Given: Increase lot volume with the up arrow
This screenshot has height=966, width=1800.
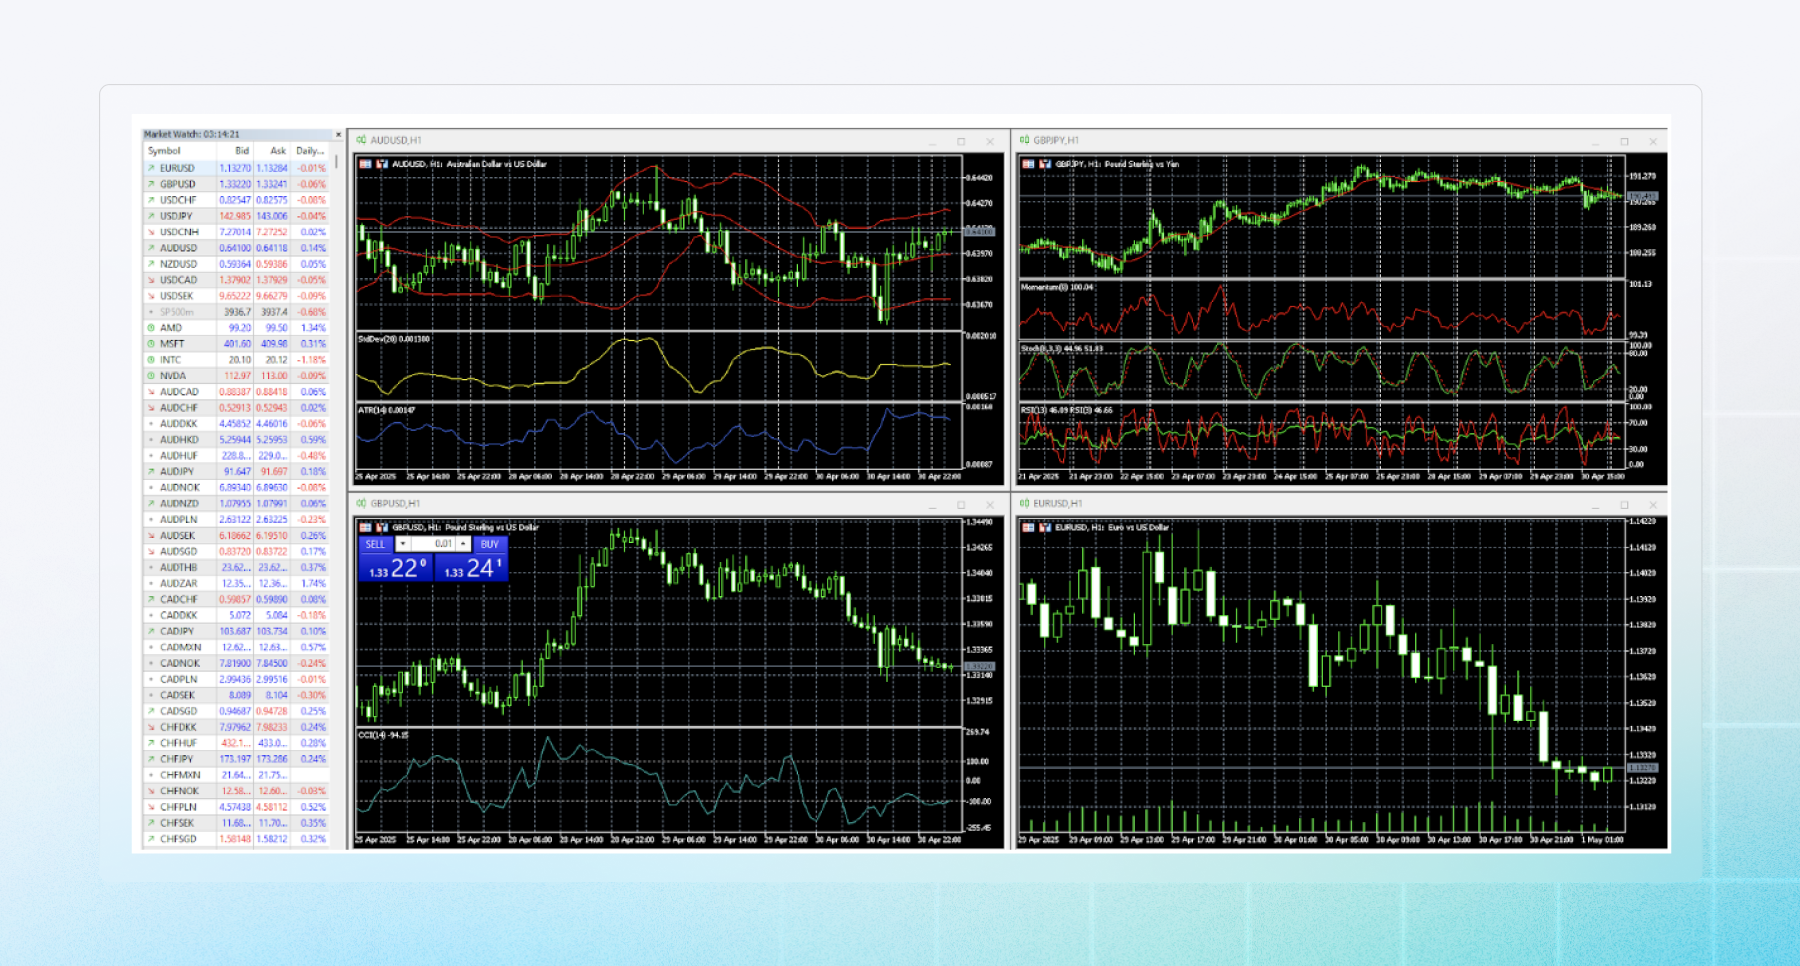Looking at the screenshot, I should click(463, 544).
